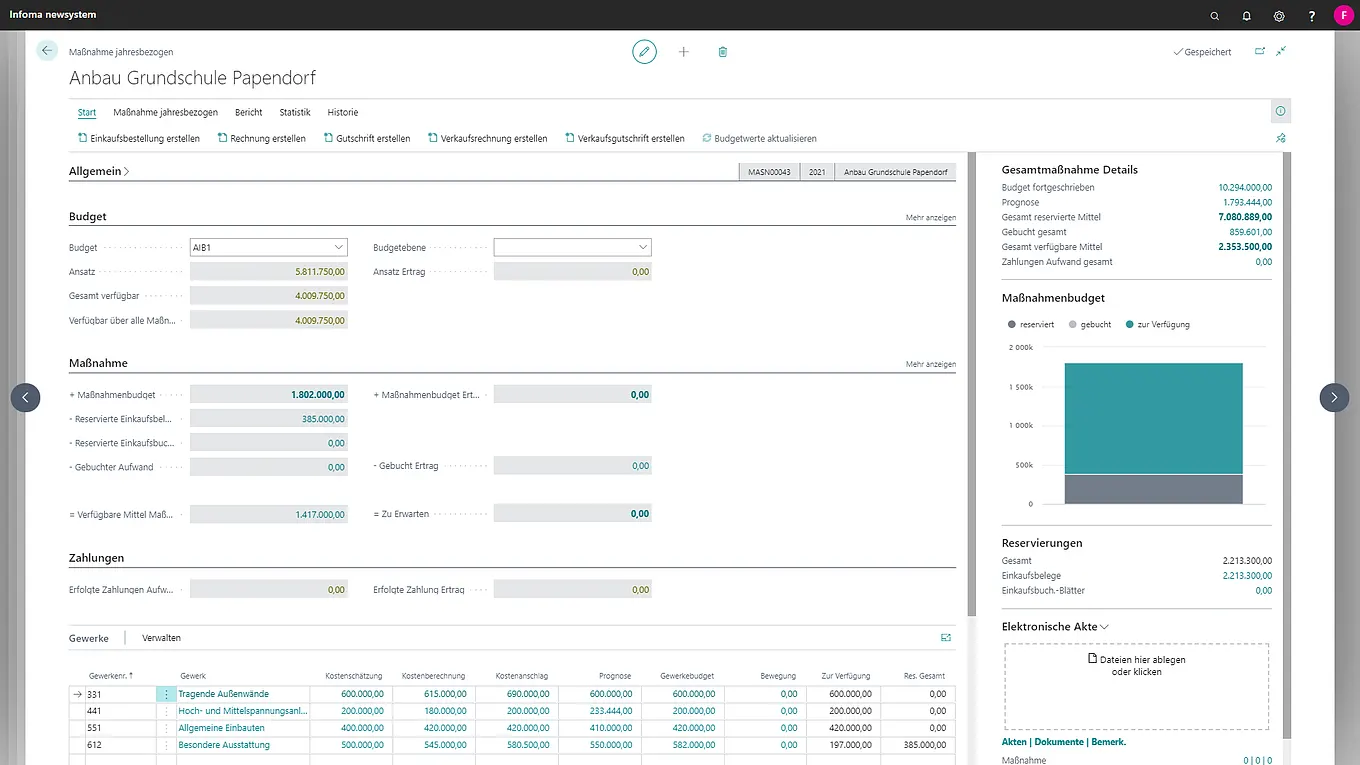Screen dimensions: 1360x765
Task: Open the Budget dropdown showing AIB1
Action: click(268, 247)
